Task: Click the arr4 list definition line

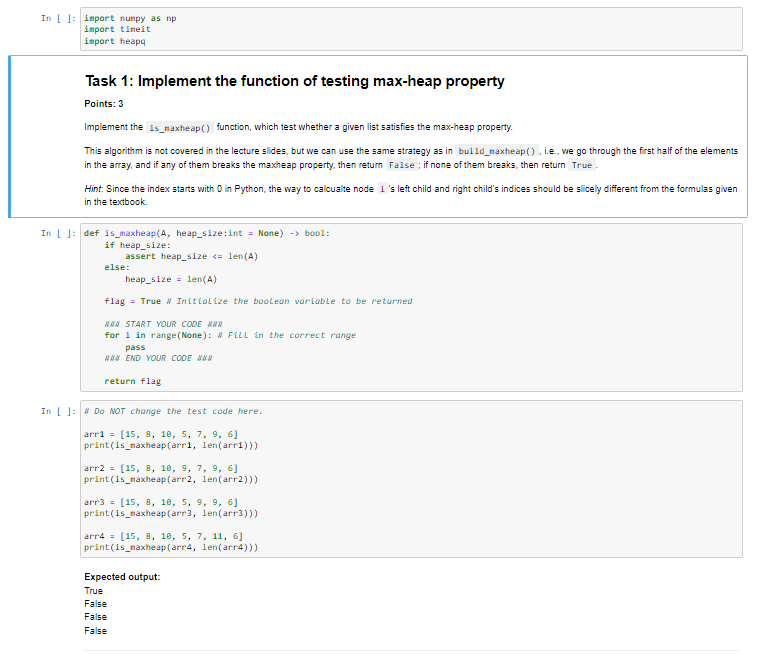Action: pyautogui.click(x=164, y=536)
